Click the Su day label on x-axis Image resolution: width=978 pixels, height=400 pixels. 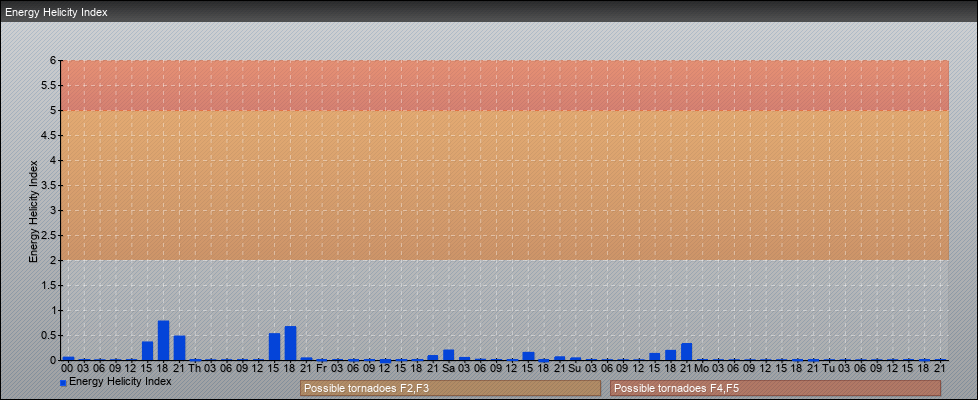pyautogui.click(x=575, y=368)
